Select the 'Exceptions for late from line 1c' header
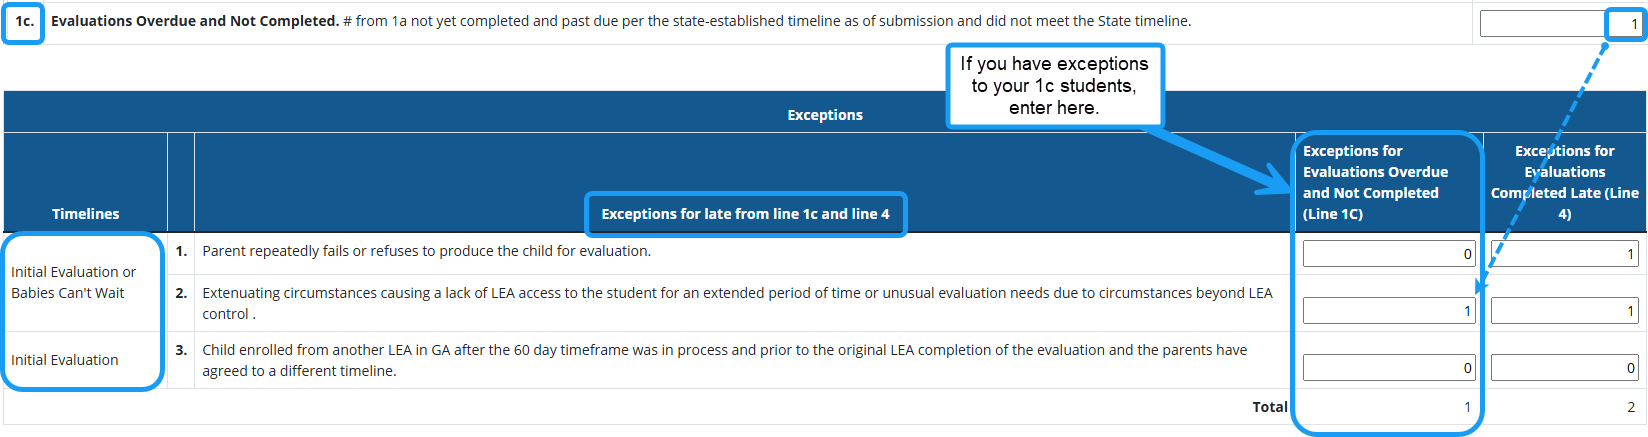 745,214
